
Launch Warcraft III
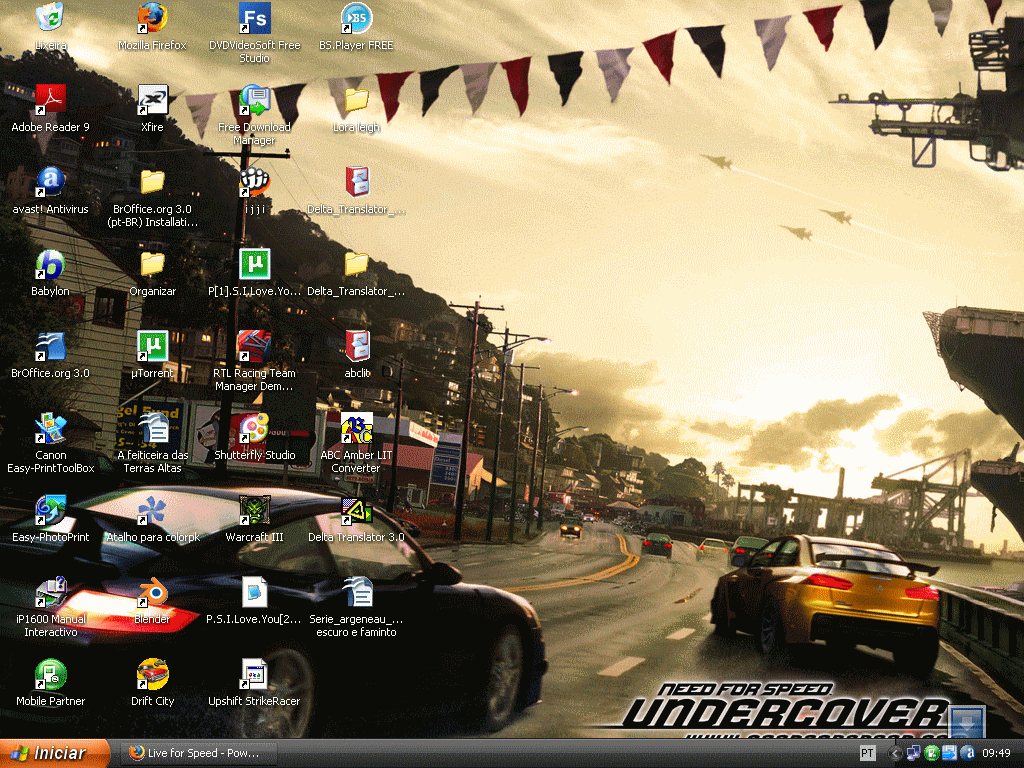pyautogui.click(x=254, y=509)
